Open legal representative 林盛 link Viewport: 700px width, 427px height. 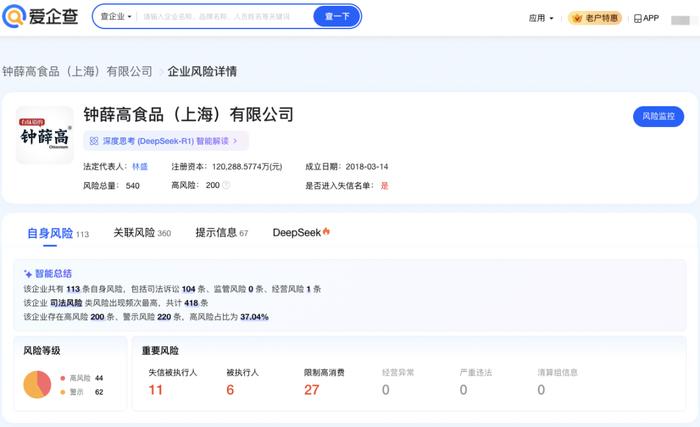140,167
